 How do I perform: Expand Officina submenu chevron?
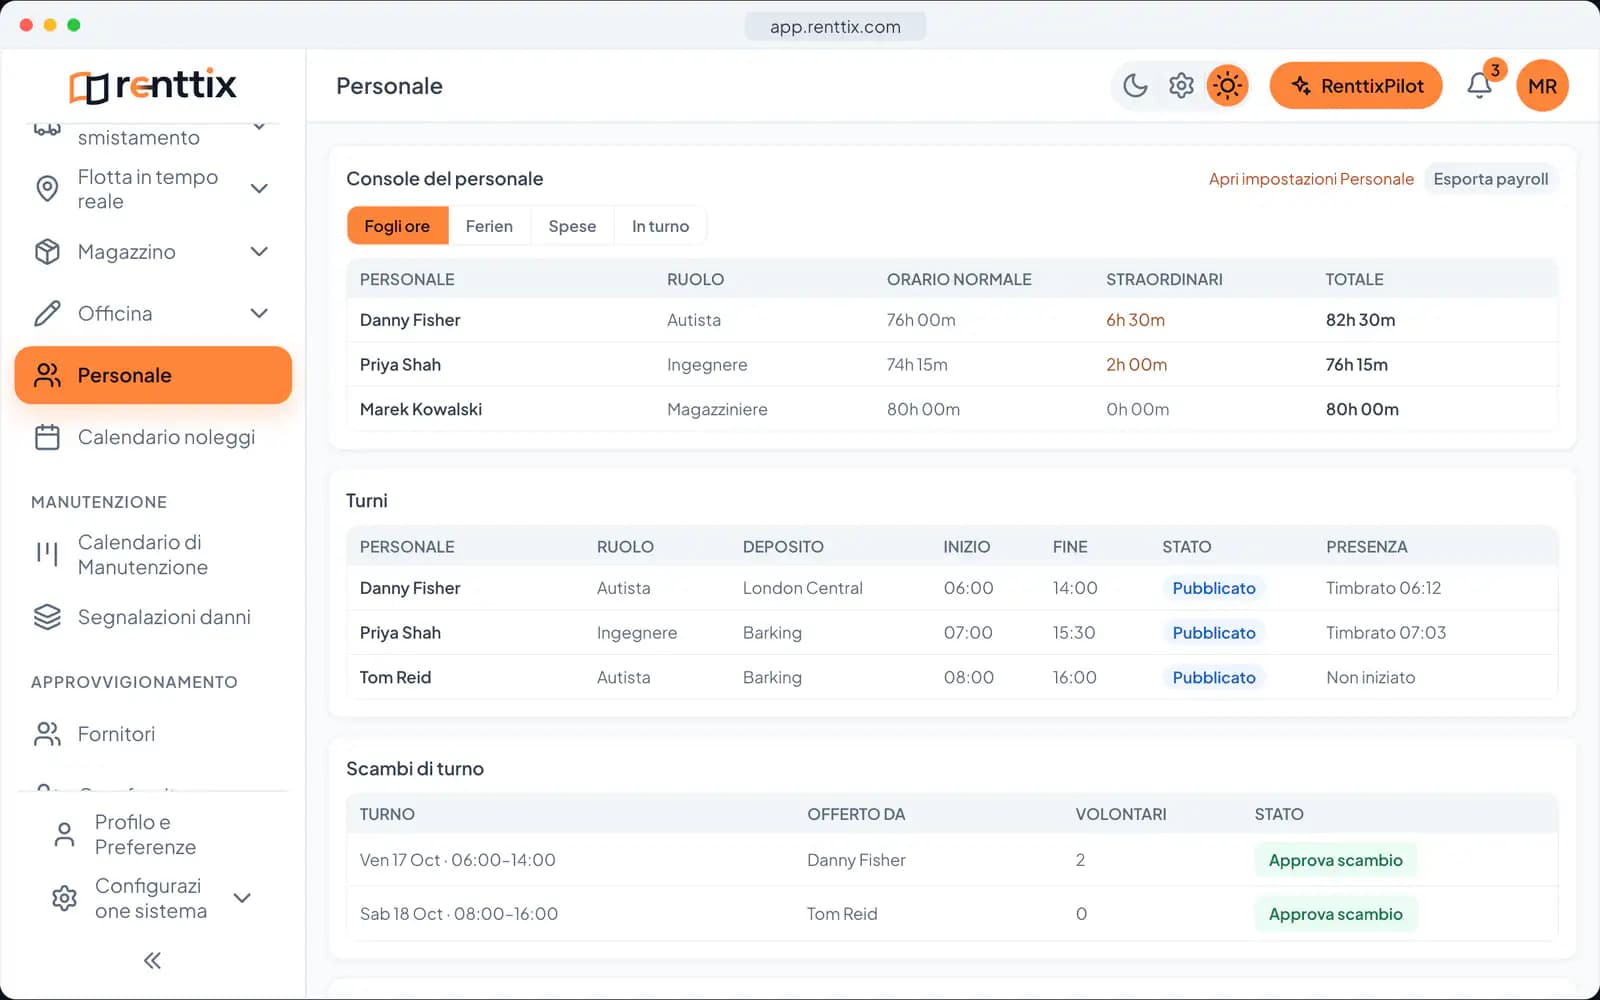[x=259, y=314]
